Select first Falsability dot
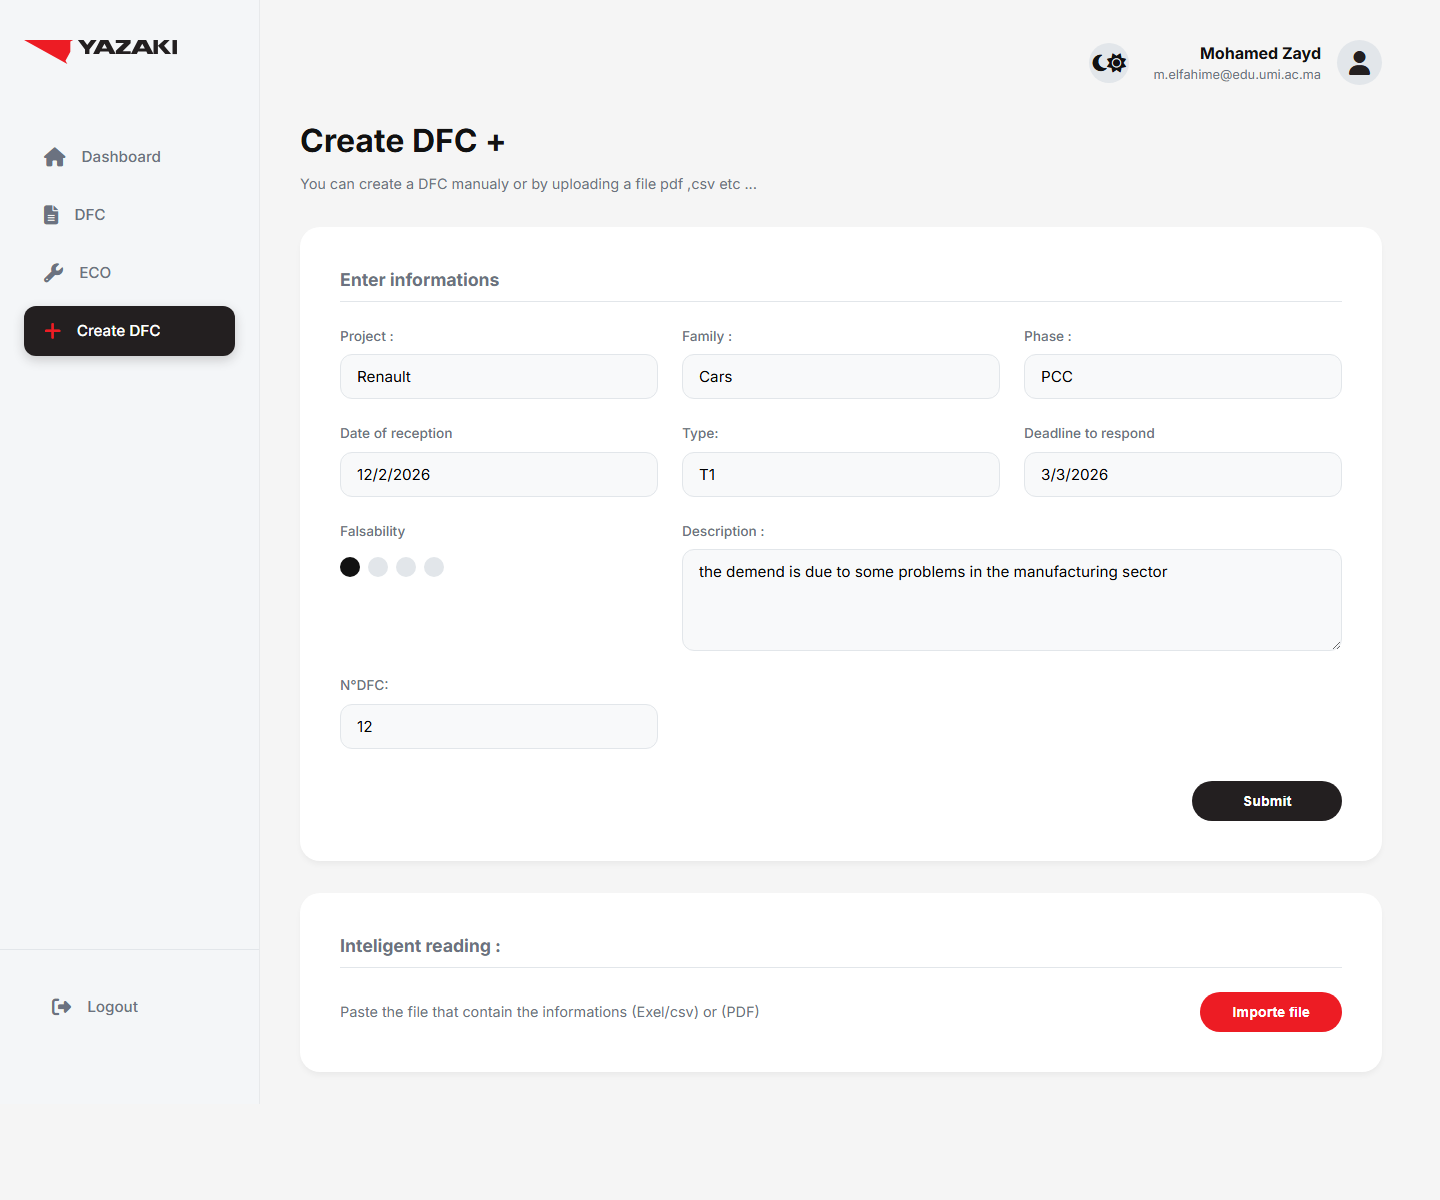1440x1200 pixels. point(350,567)
